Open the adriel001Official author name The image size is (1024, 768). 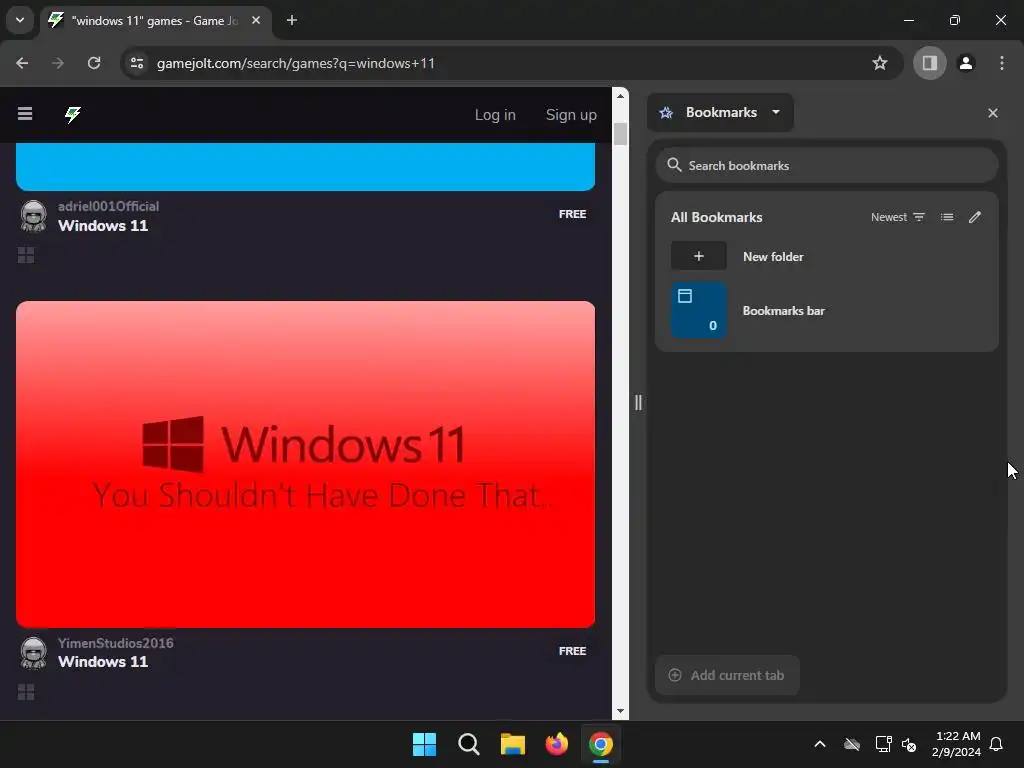coord(108,206)
